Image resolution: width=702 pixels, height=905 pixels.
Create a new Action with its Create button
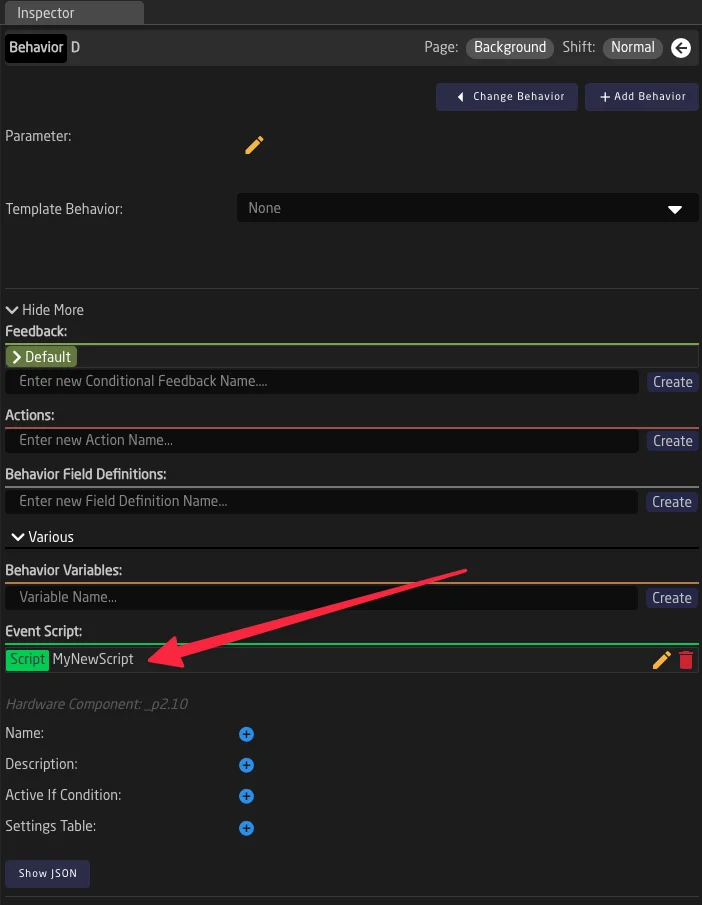point(671,440)
